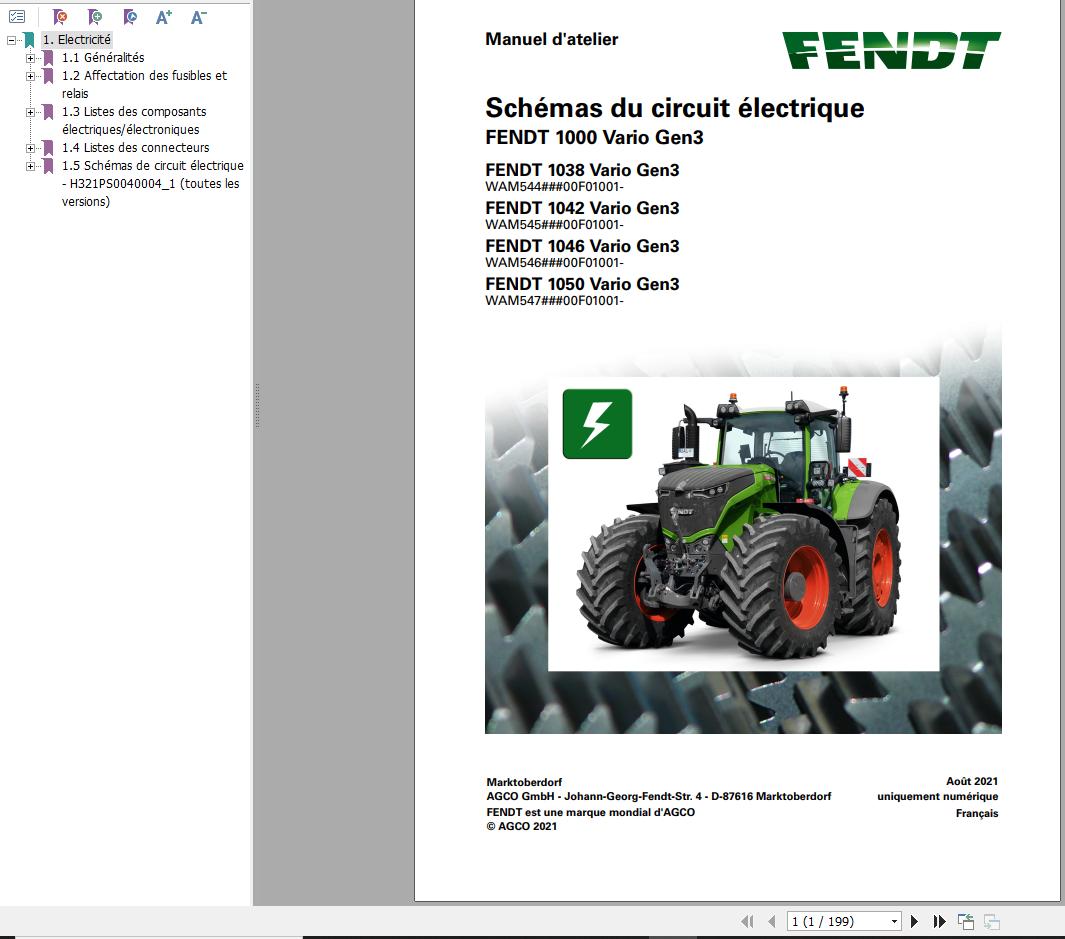
Task: Click the previous view navigation icon
Action: [966, 921]
